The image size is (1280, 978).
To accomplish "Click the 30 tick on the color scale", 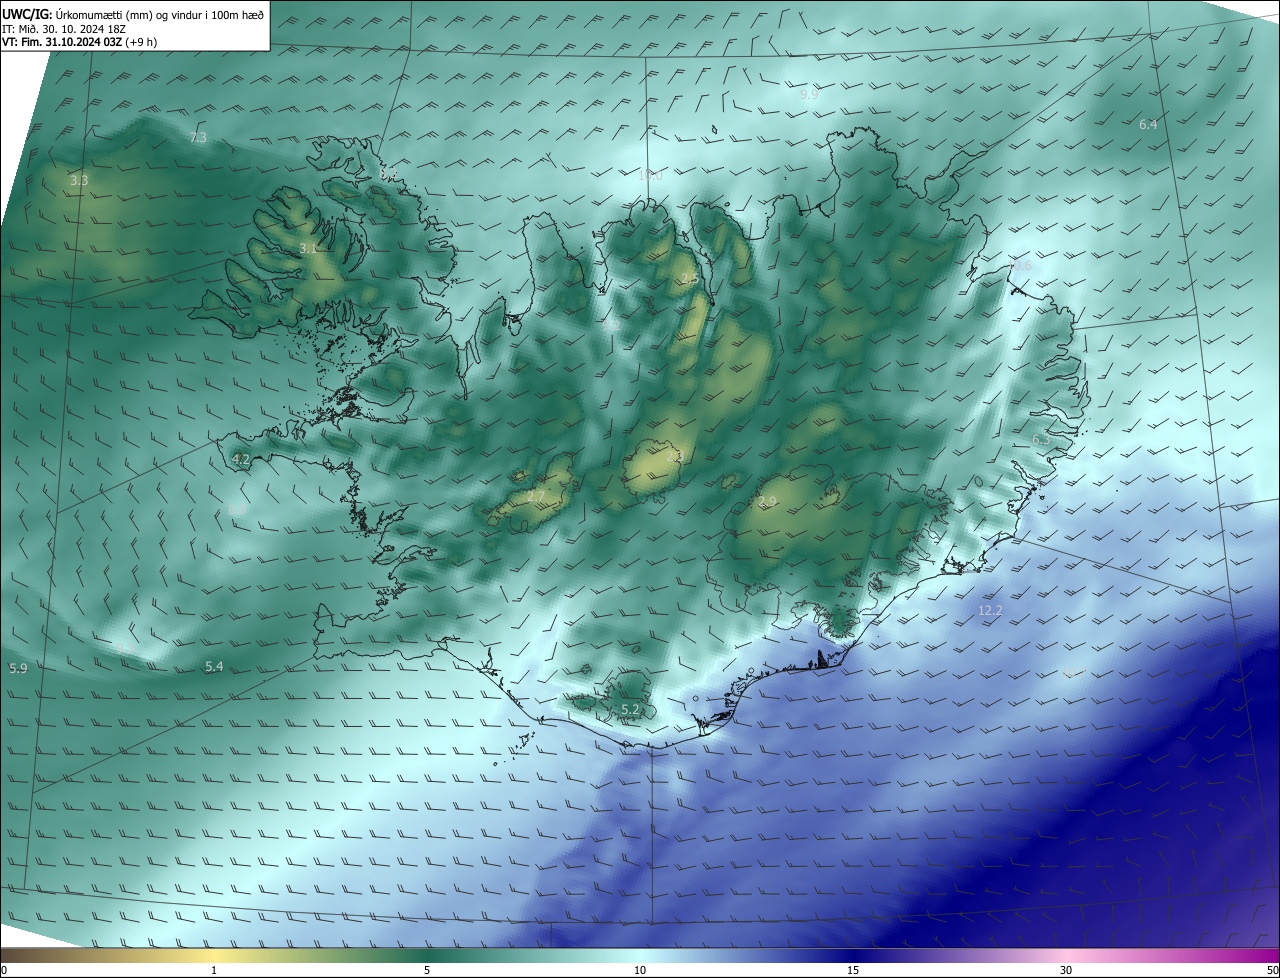I will (1066, 971).
